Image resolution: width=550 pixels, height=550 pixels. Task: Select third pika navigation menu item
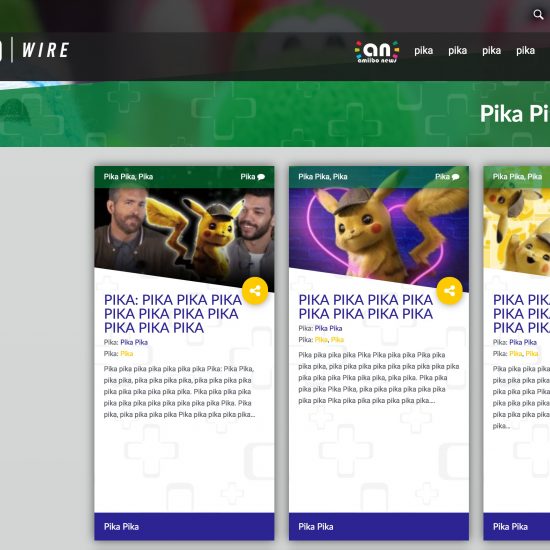pos(491,51)
